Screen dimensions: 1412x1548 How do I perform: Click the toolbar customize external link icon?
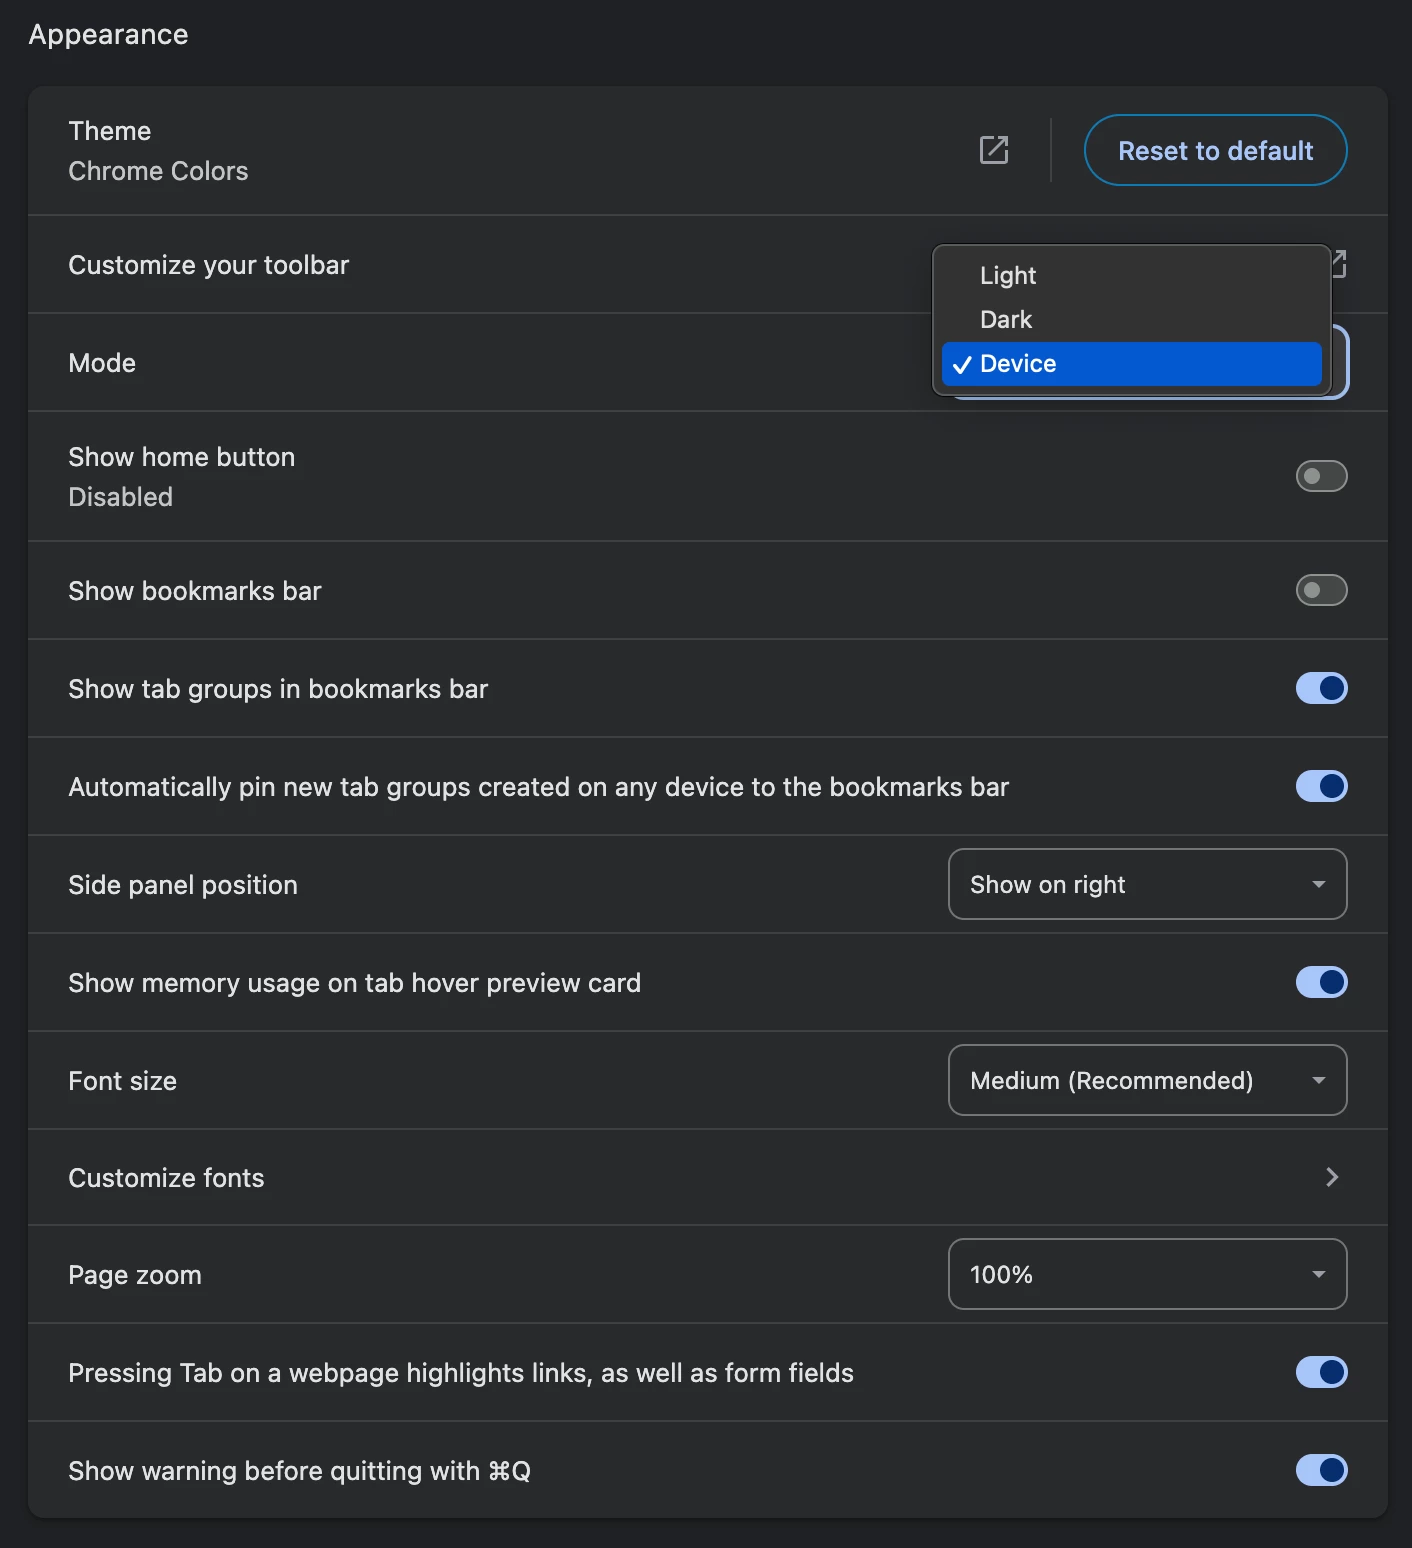tap(1339, 264)
